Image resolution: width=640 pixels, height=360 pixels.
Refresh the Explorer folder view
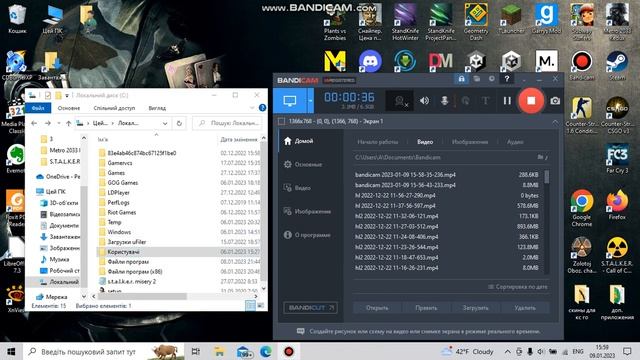(179, 123)
